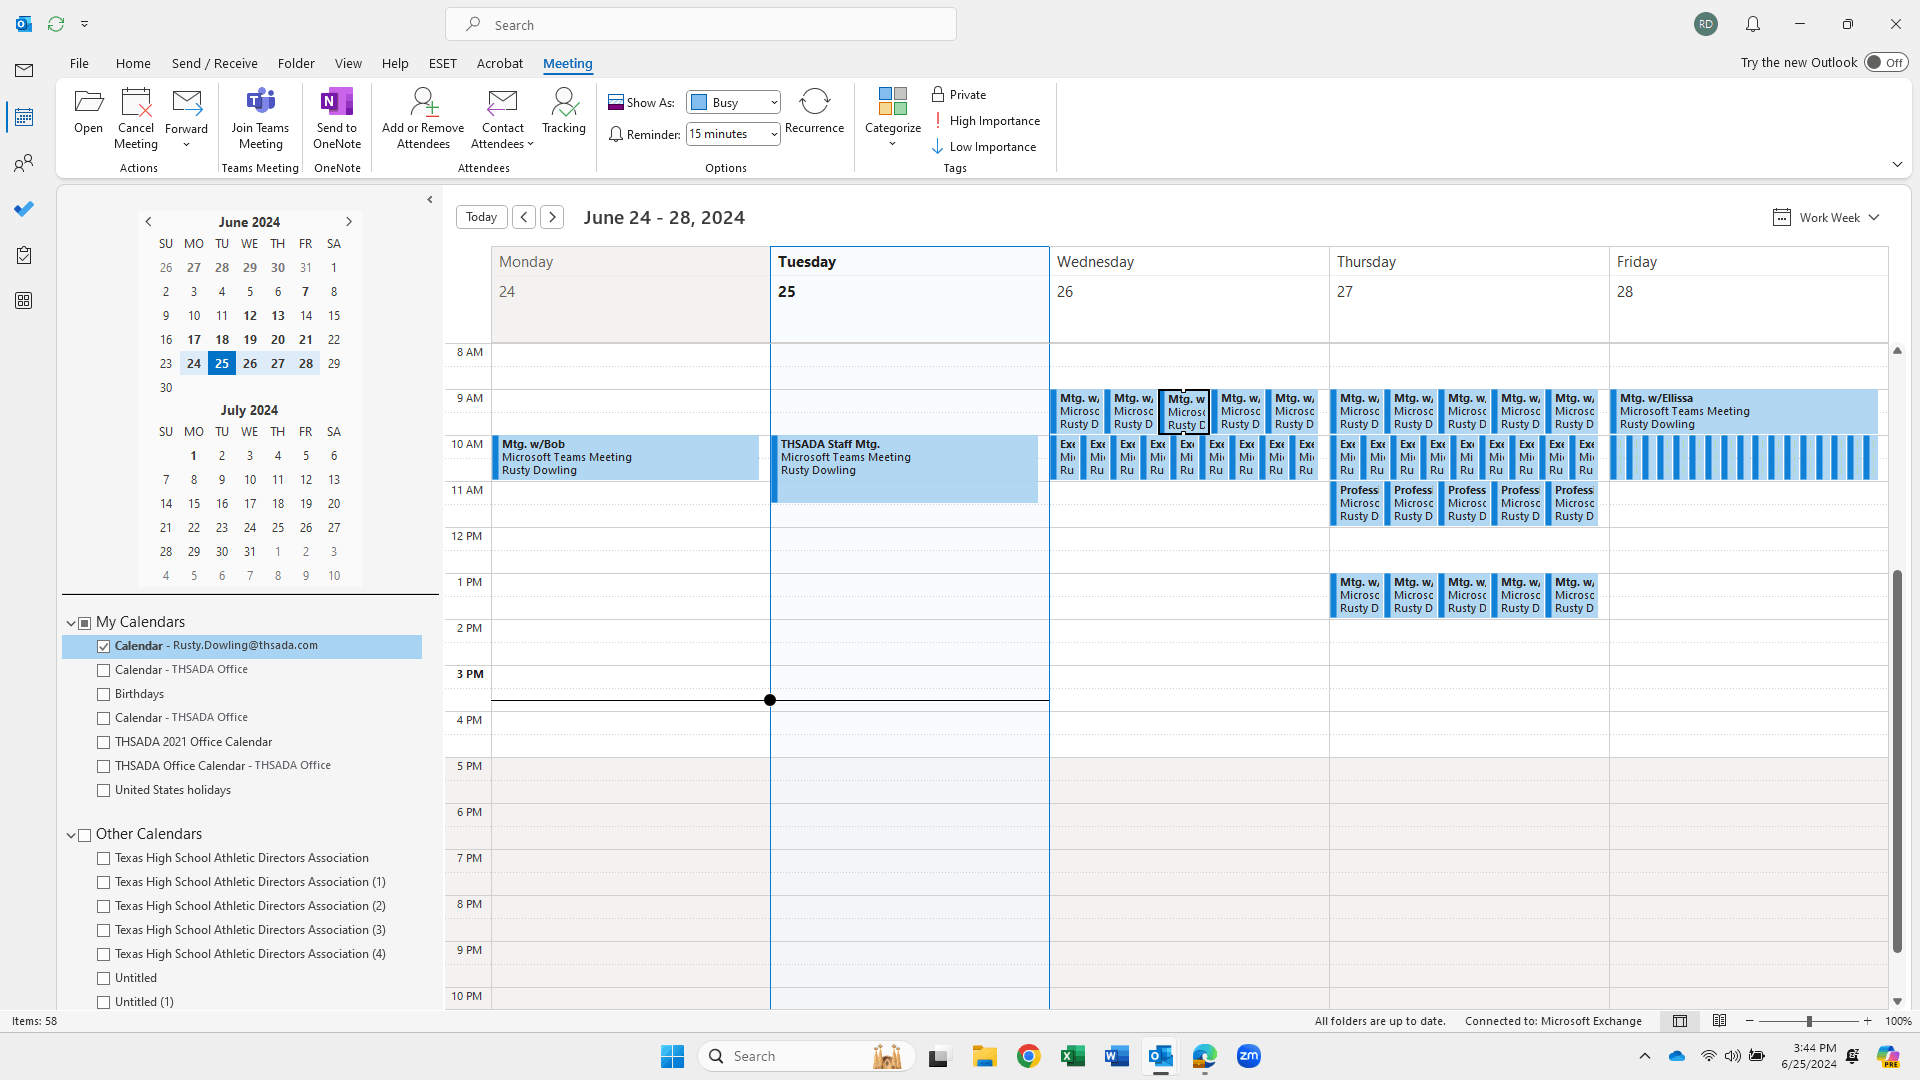Open the Show As dropdown
The image size is (1920, 1080).
[773, 102]
